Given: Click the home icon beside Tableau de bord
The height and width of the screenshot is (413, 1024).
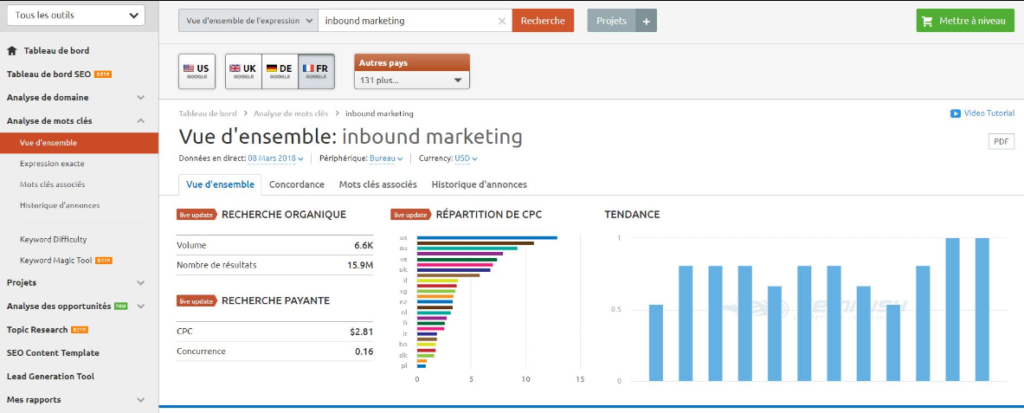Looking at the screenshot, I should (x=12, y=50).
